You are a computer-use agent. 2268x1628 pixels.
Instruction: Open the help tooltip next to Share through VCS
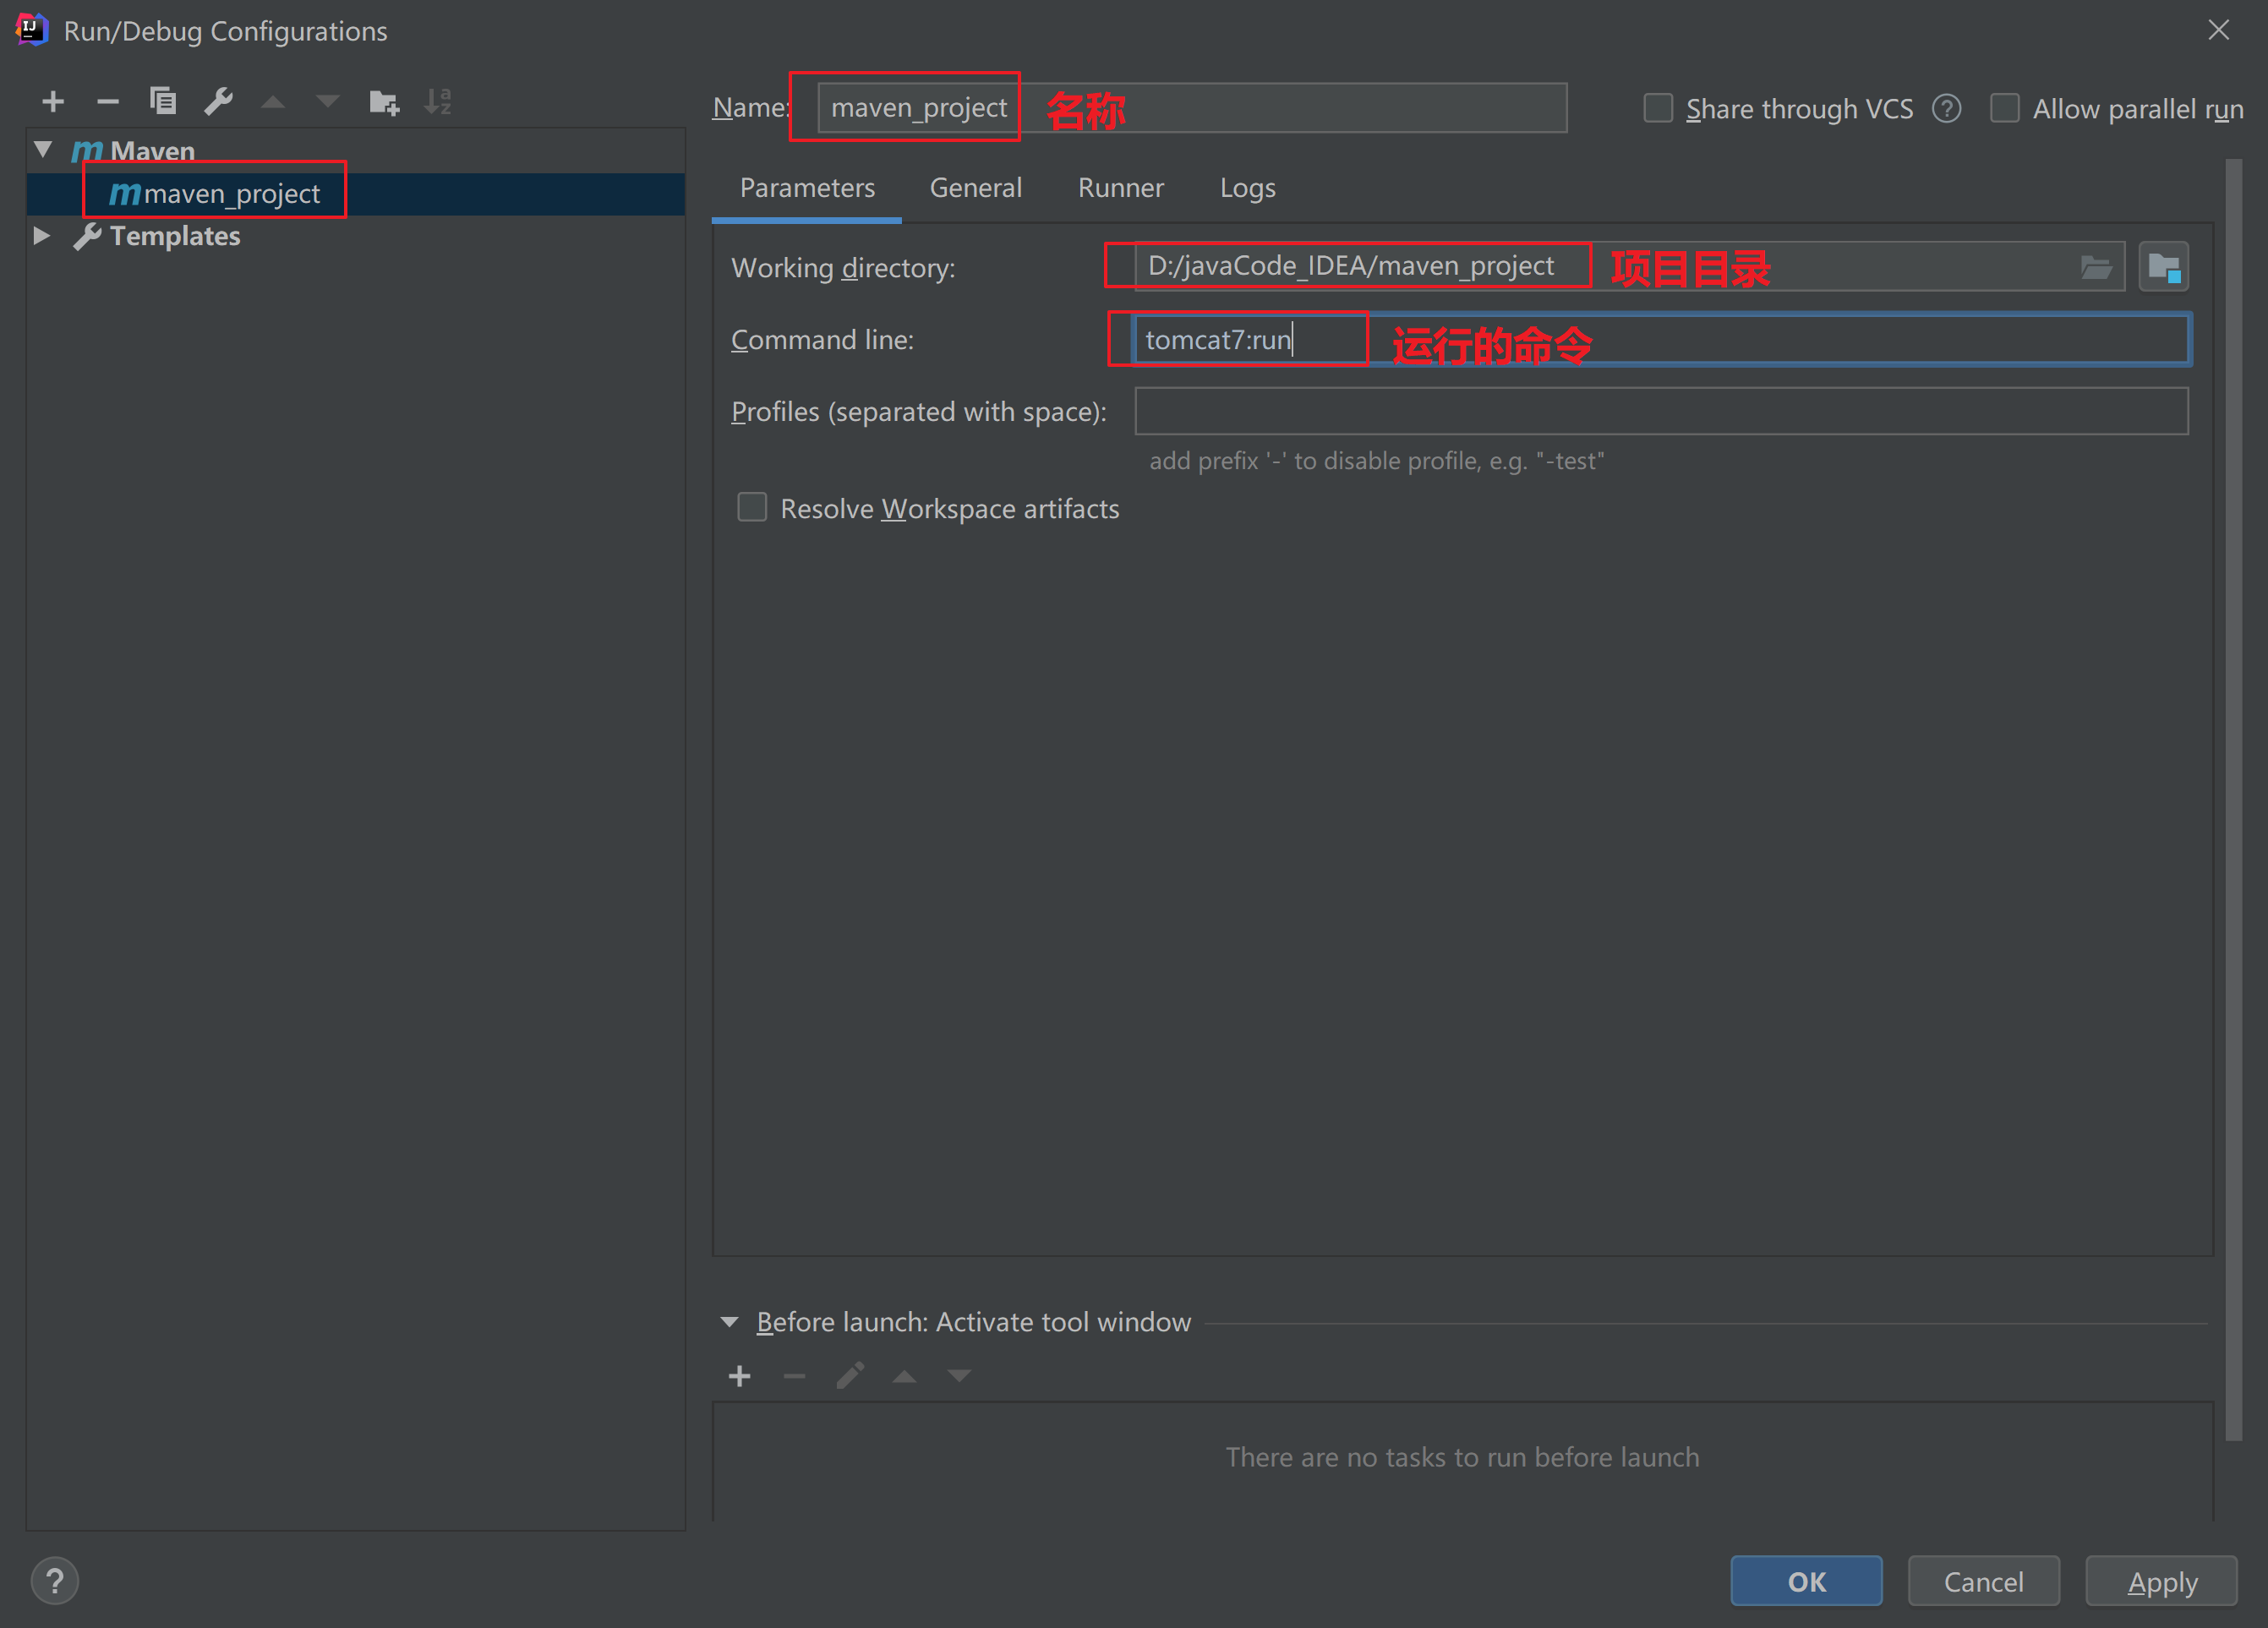(1946, 108)
